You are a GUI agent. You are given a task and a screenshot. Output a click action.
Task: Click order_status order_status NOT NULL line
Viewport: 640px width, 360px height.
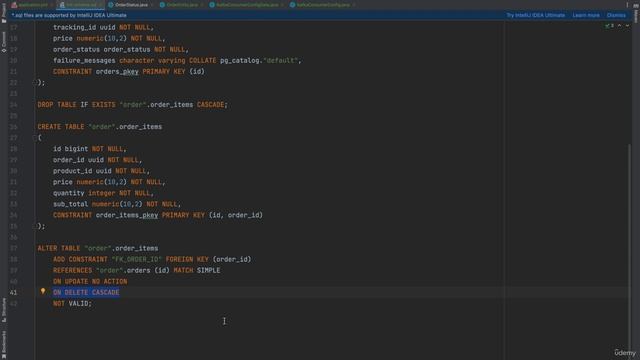pyautogui.click(x=121, y=49)
